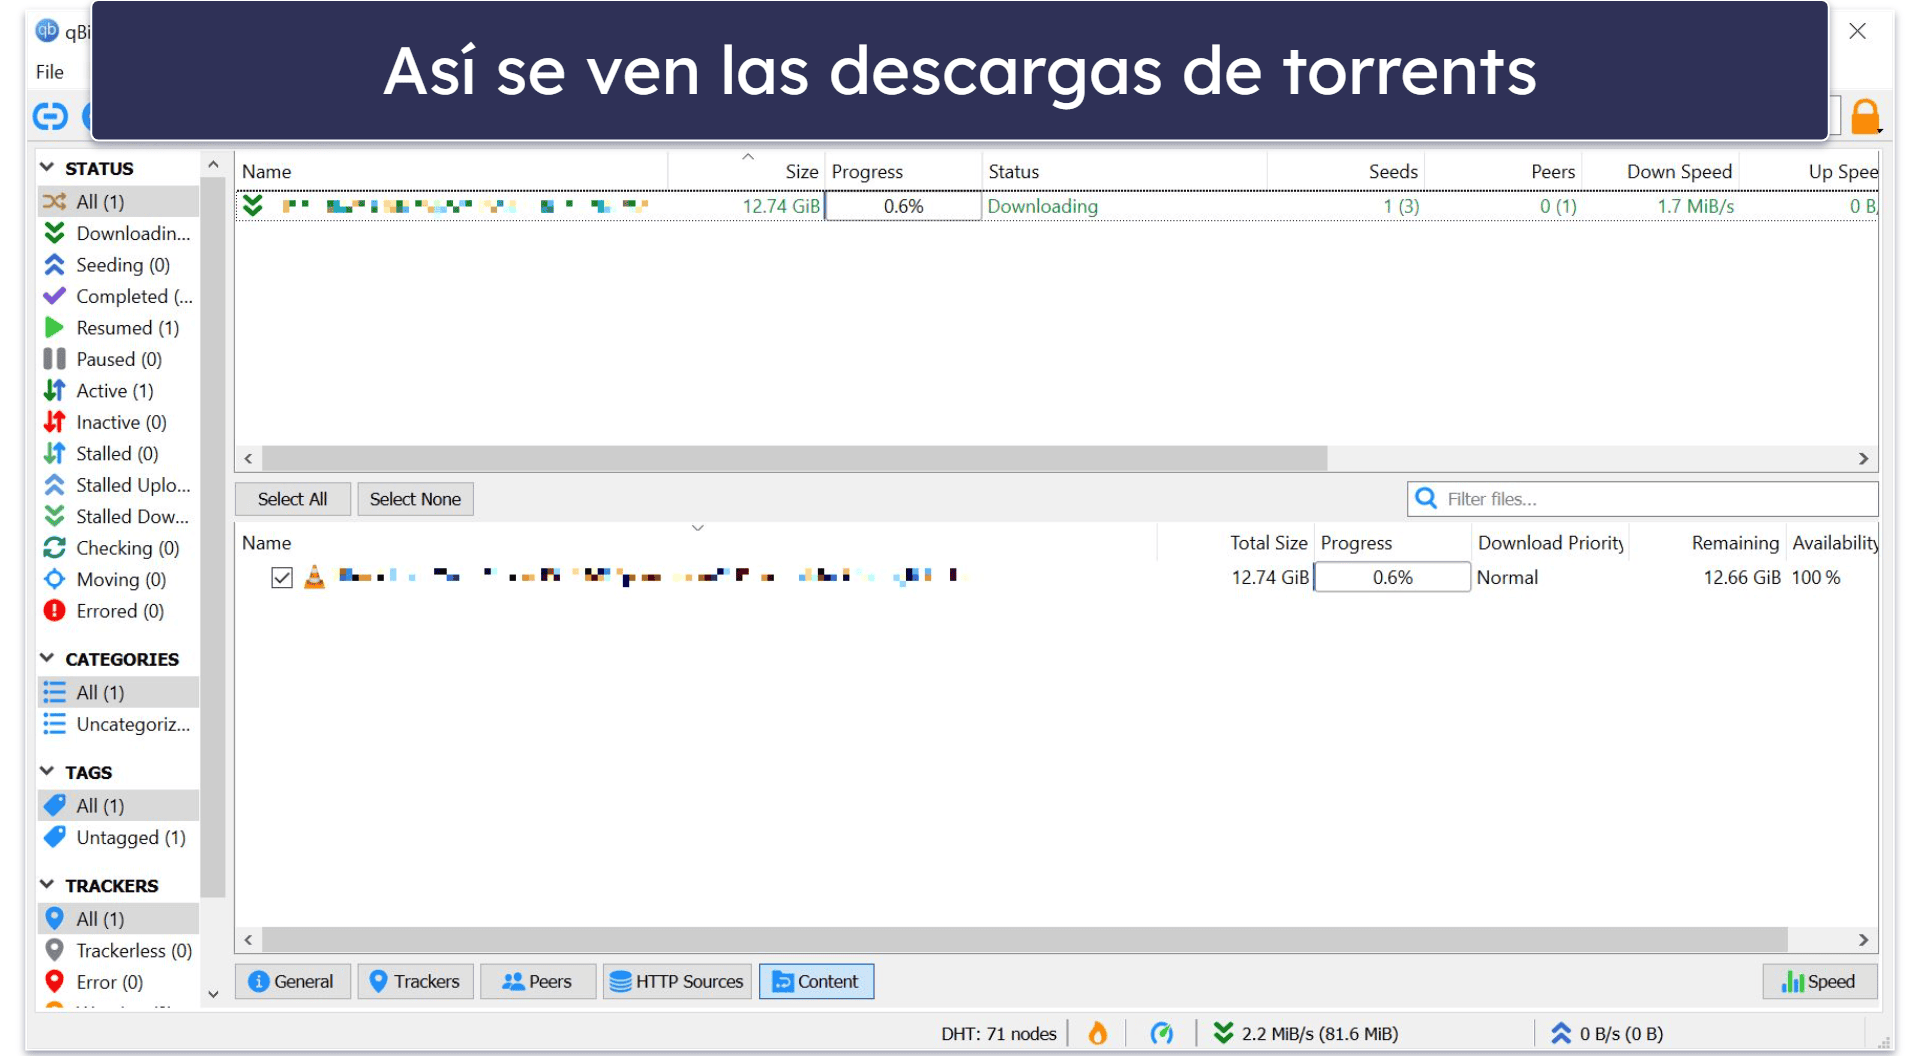Click the VLC cone icon beside the file name
The image size is (1919, 1056).
click(x=314, y=577)
